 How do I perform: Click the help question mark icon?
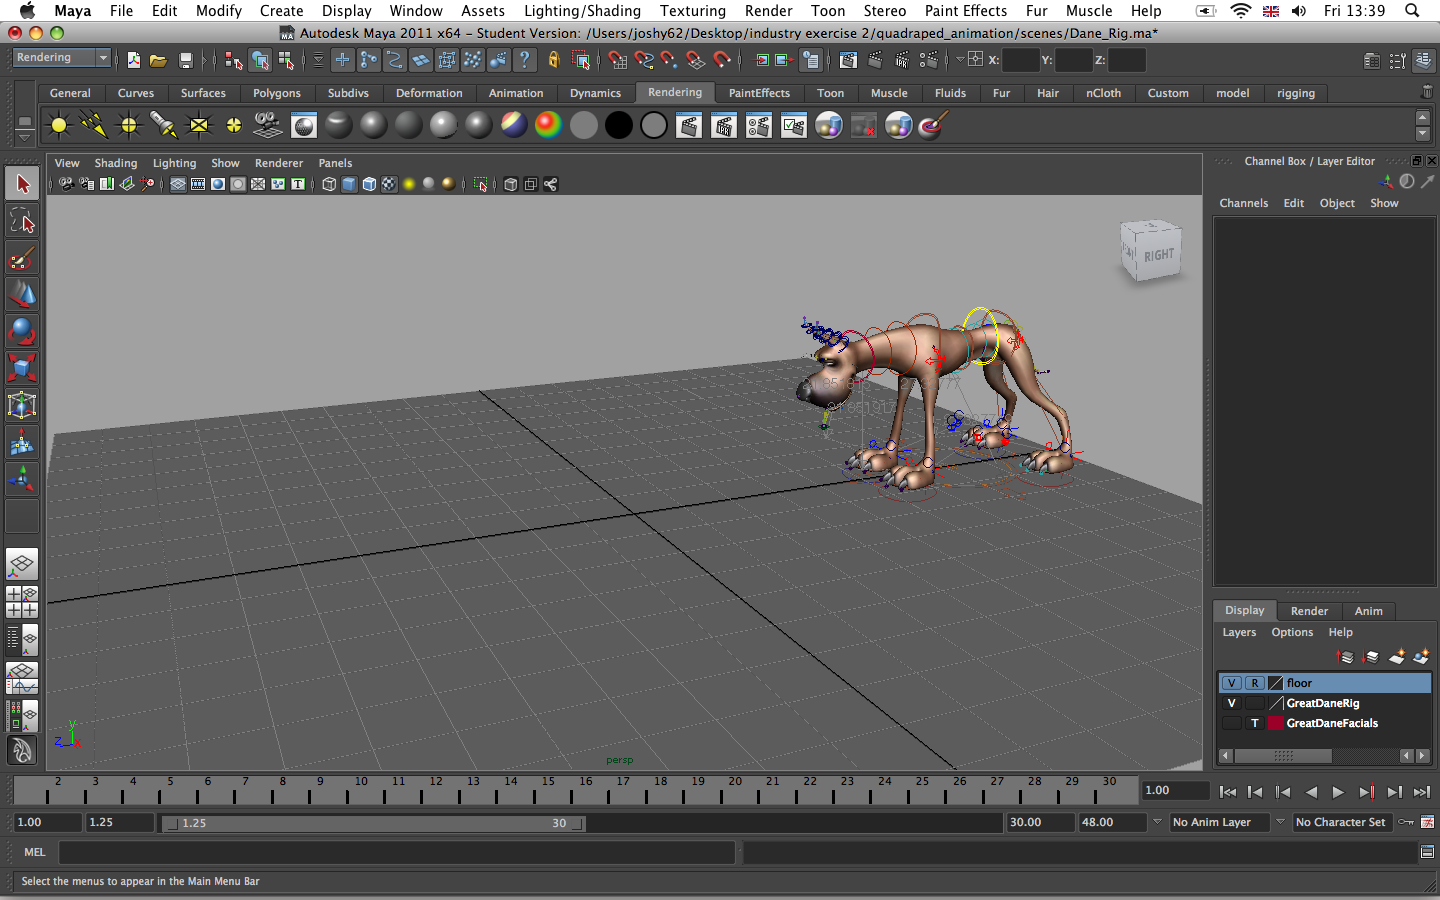point(524,60)
